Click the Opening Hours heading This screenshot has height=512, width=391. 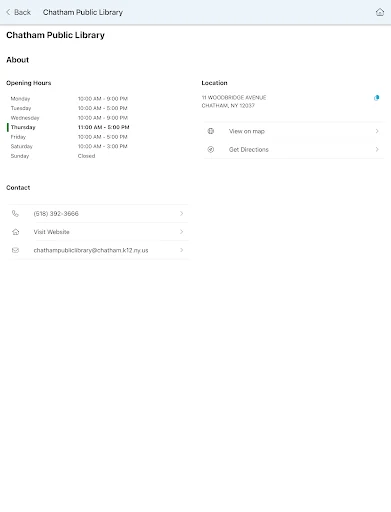click(29, 83)
